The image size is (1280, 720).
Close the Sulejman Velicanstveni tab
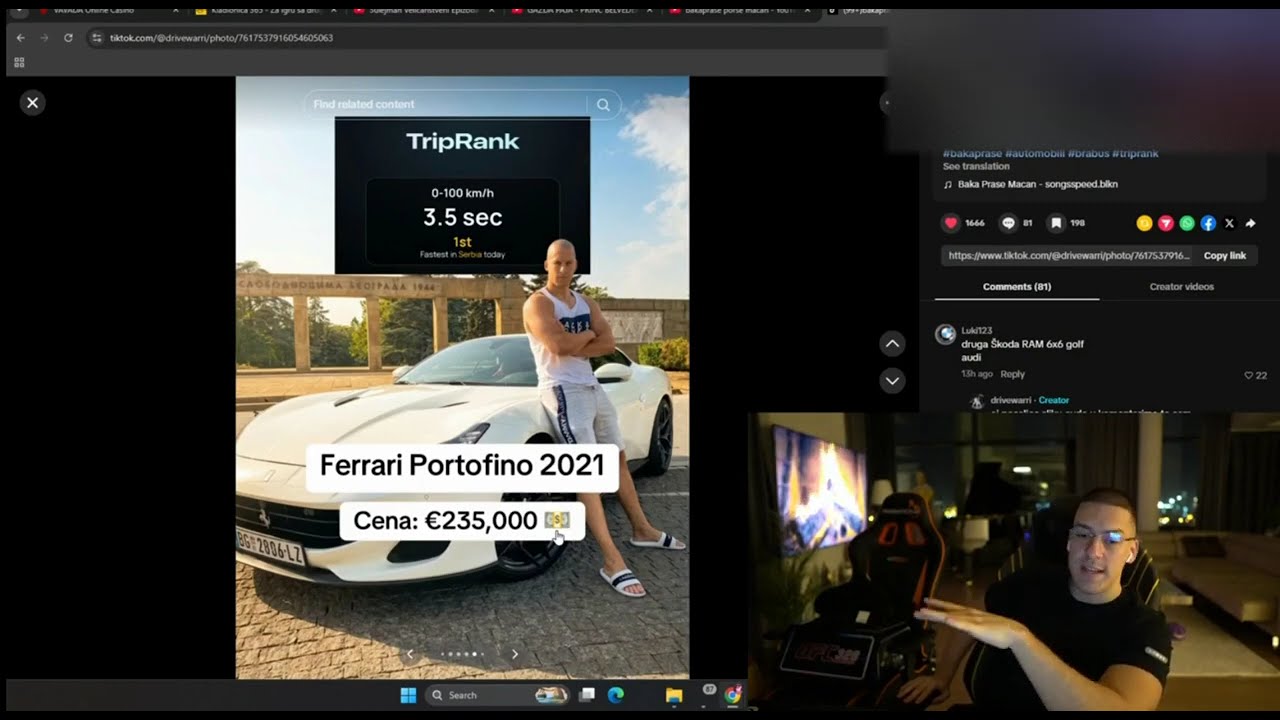(x=492, y=11)
